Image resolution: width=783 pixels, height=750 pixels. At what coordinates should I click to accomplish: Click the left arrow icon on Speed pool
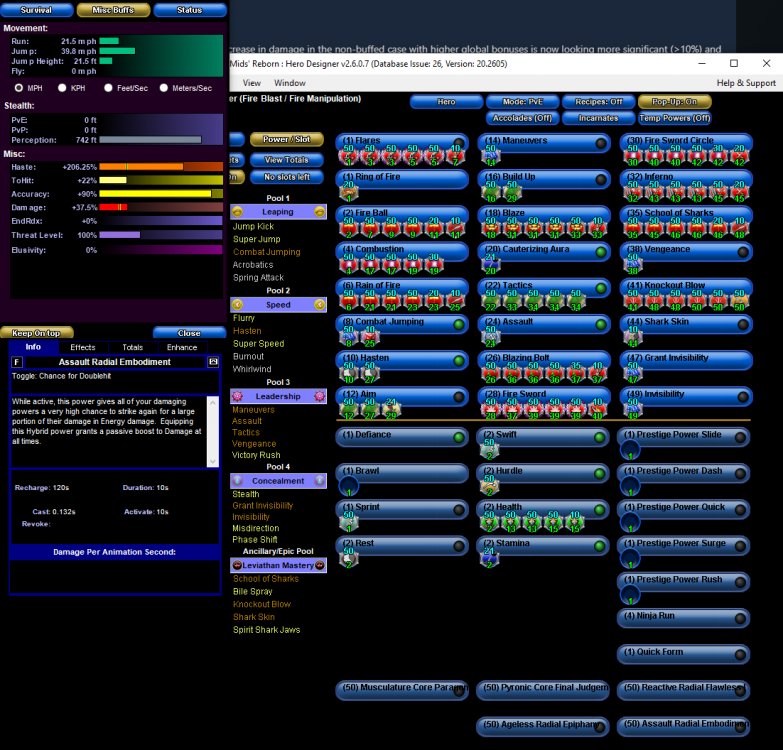[x=238, y=305]
